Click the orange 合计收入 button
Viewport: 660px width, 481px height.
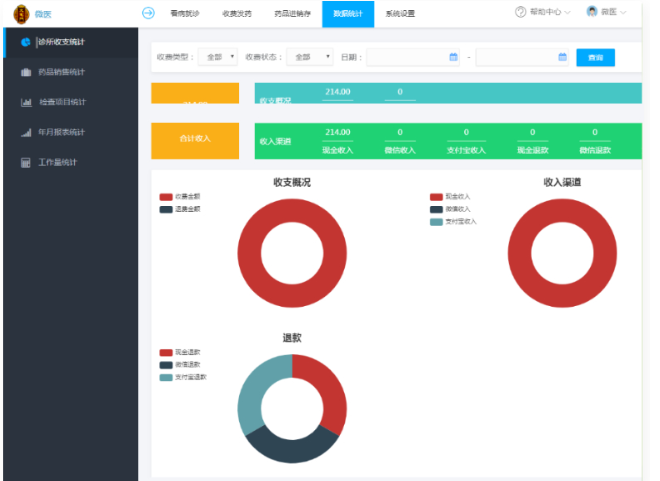(195, 141)
